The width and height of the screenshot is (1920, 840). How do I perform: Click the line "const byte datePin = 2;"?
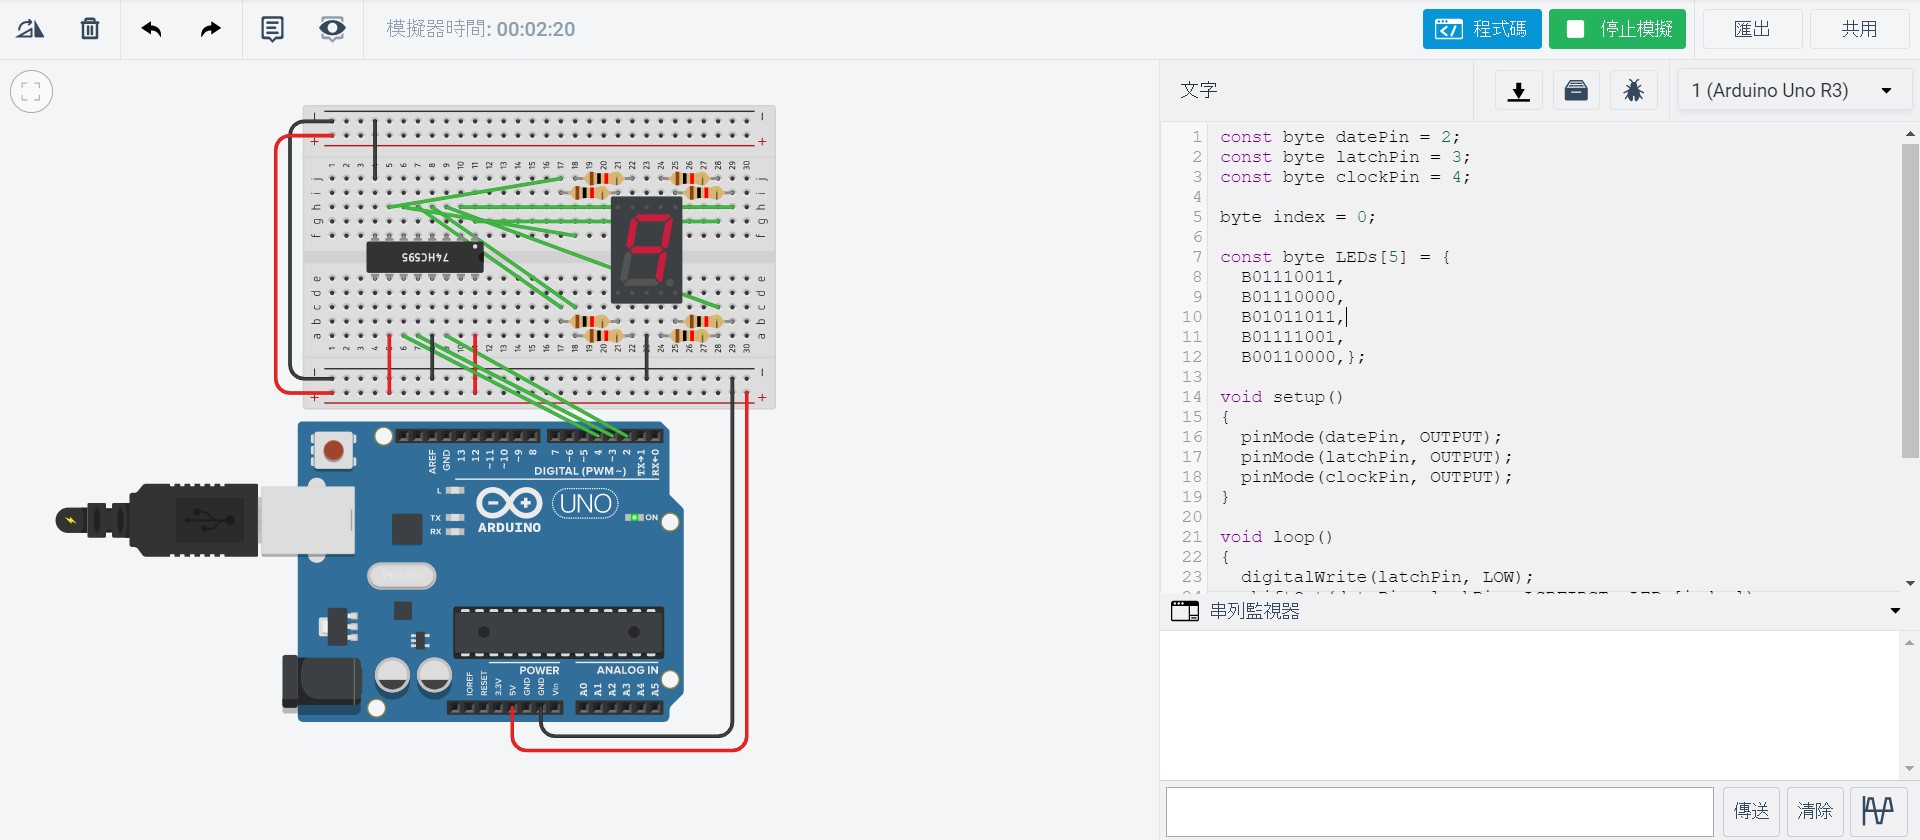point(1340,137)
